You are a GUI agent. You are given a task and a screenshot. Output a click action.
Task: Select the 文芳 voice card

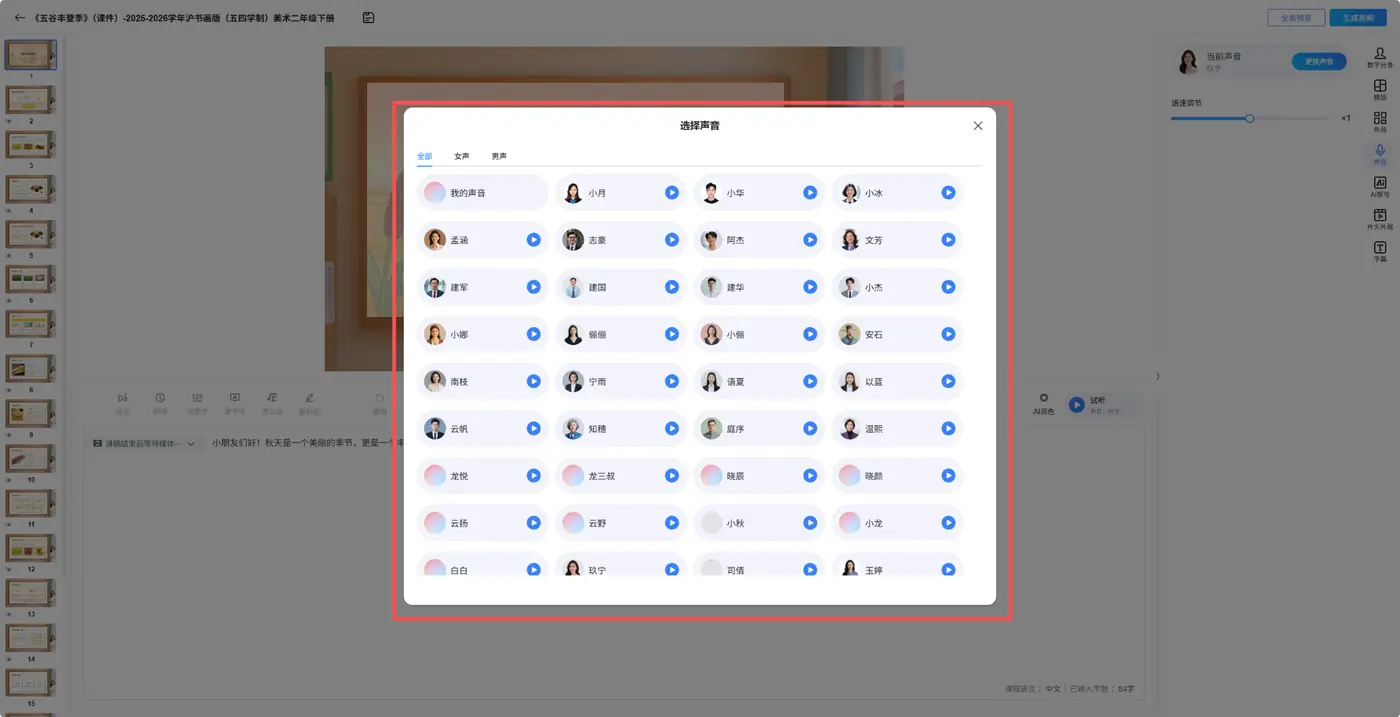[x=897, y=240]
